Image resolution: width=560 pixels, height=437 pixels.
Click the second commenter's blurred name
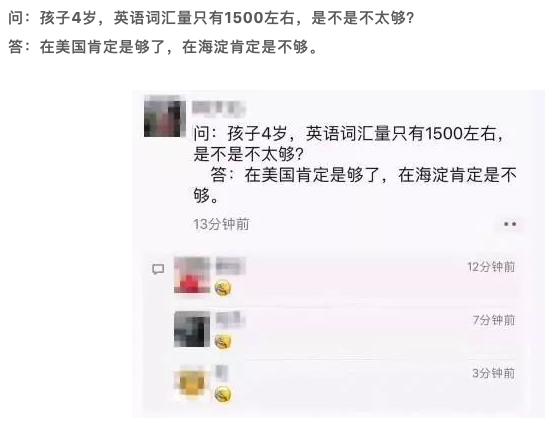230,319
